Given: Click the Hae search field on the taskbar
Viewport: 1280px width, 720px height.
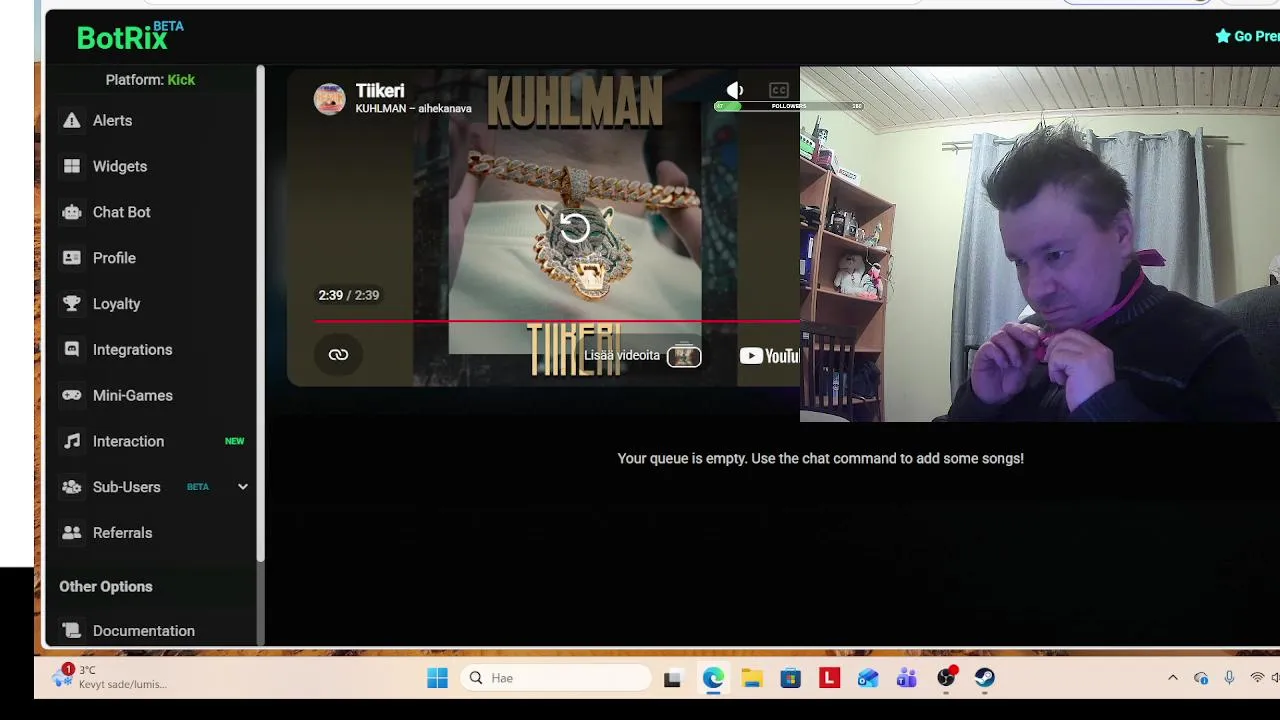Looking at the screenshot, I should pyautogui.click(x=557, y=678).
